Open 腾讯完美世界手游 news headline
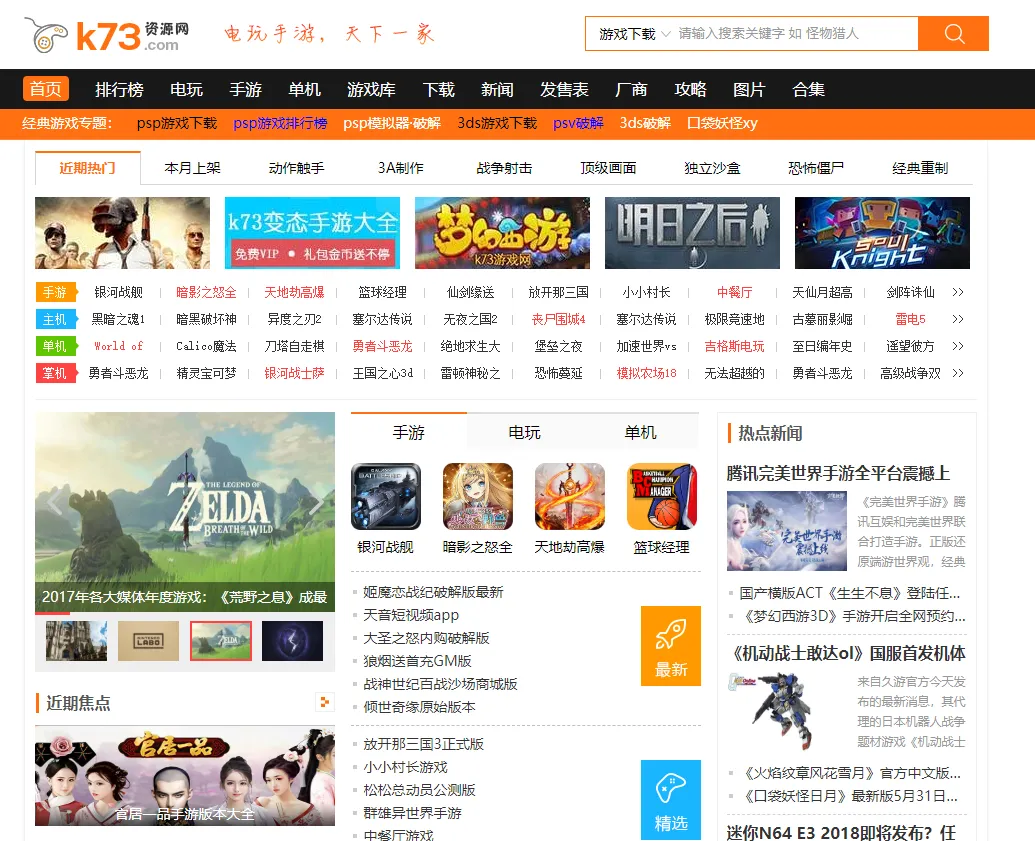The height and width of the screenshot is (841, 1035). (838, 473)
